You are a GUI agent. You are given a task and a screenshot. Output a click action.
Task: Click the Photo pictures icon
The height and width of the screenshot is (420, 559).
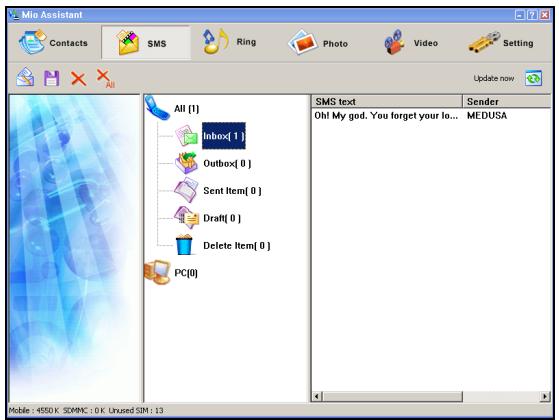(x=303, y=42)
